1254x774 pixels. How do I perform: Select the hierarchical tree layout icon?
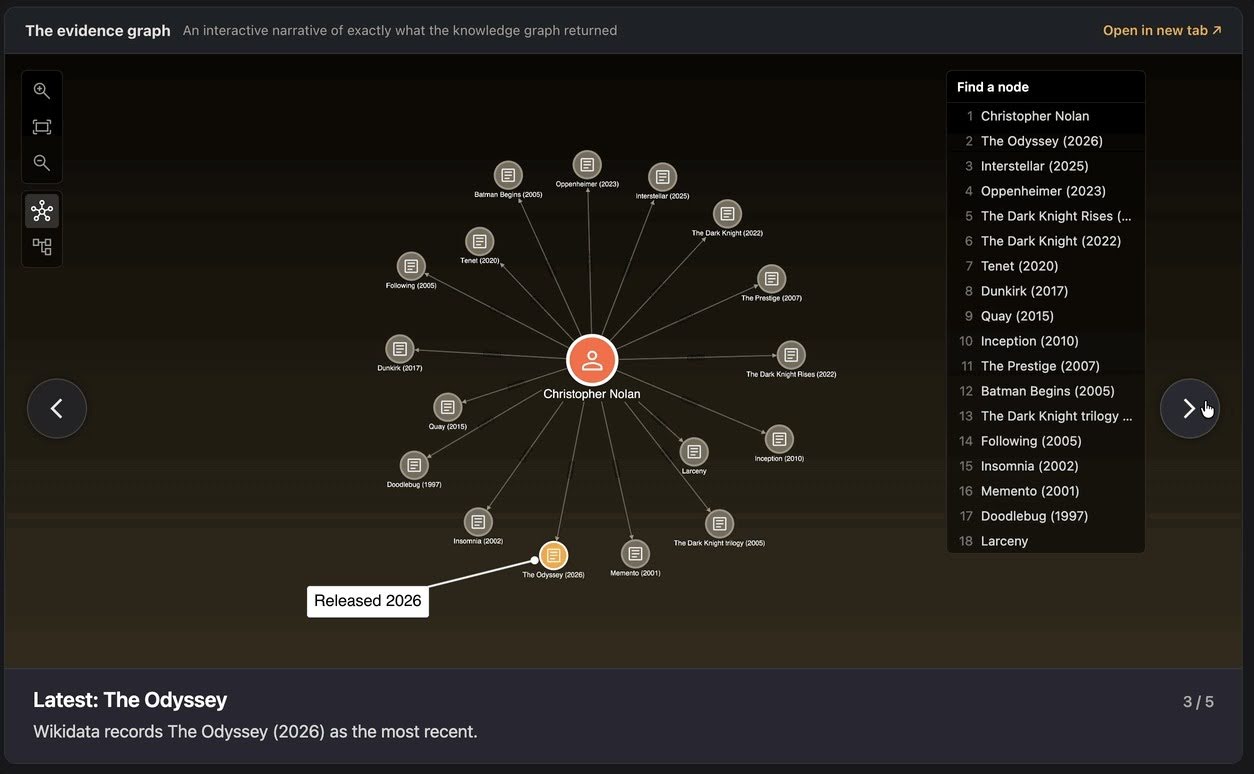[x=42, y=246]
